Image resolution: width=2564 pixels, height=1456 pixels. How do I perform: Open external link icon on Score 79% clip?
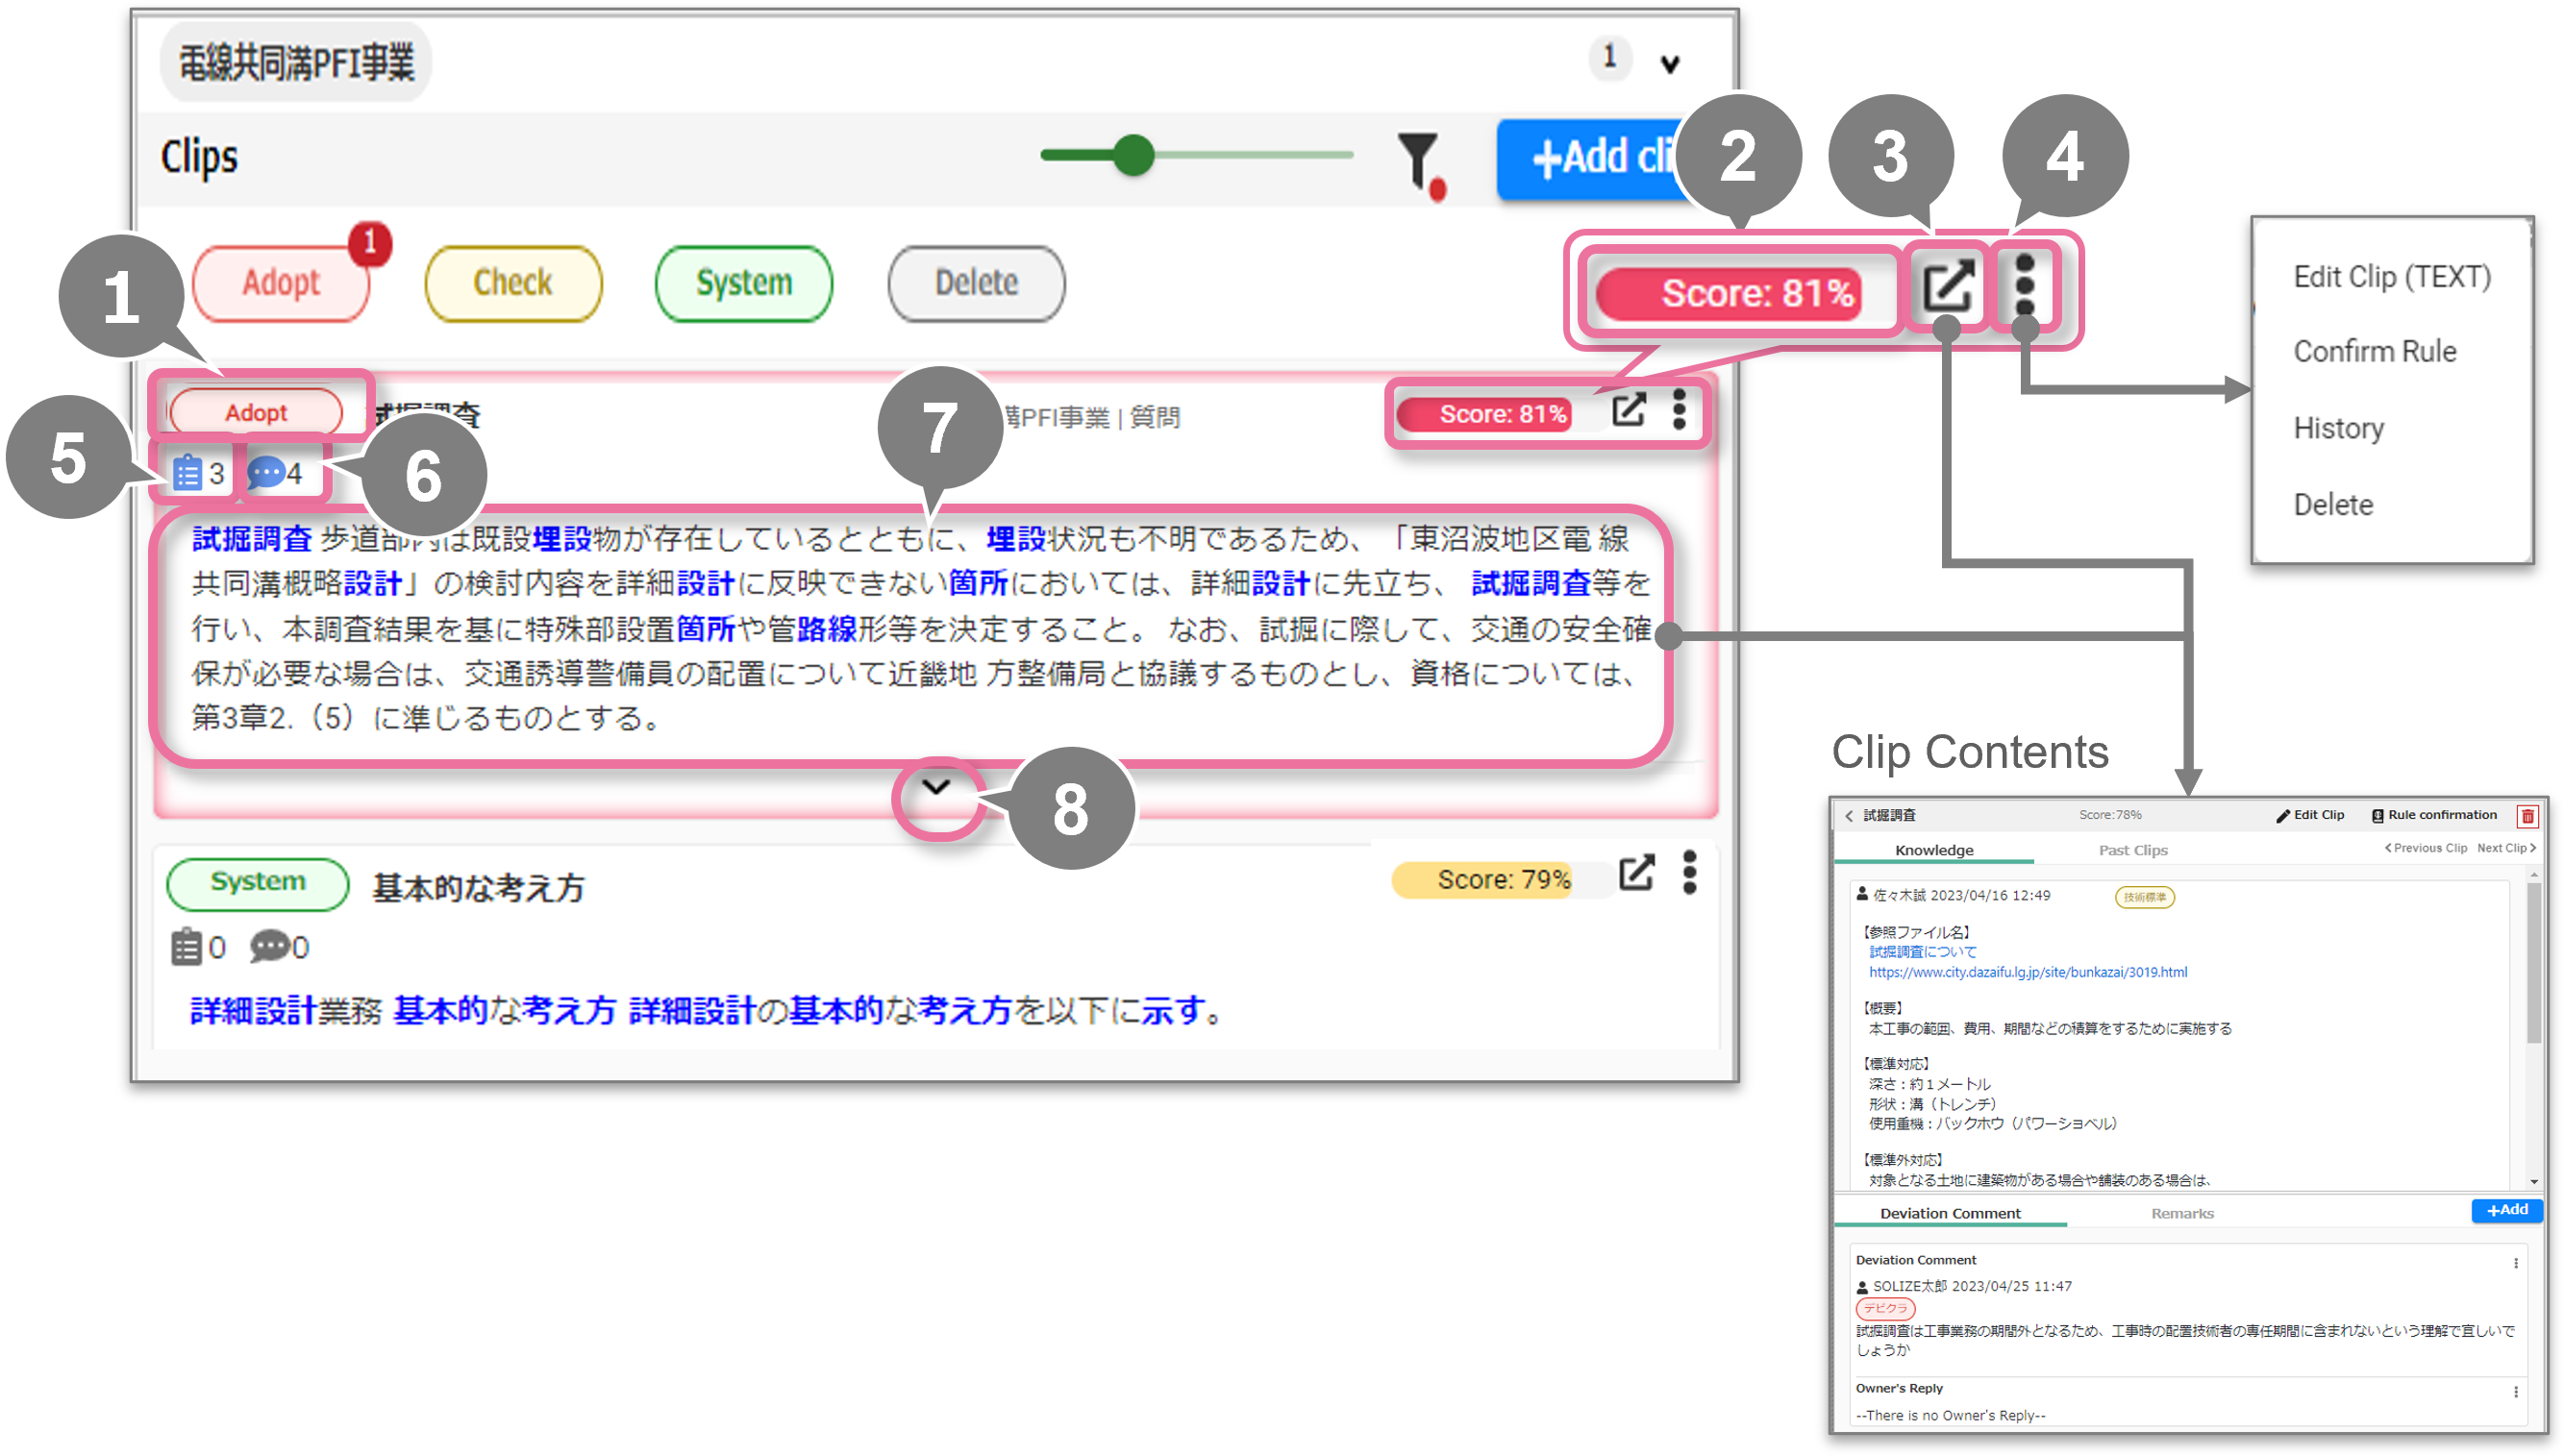click(1636, 873)
